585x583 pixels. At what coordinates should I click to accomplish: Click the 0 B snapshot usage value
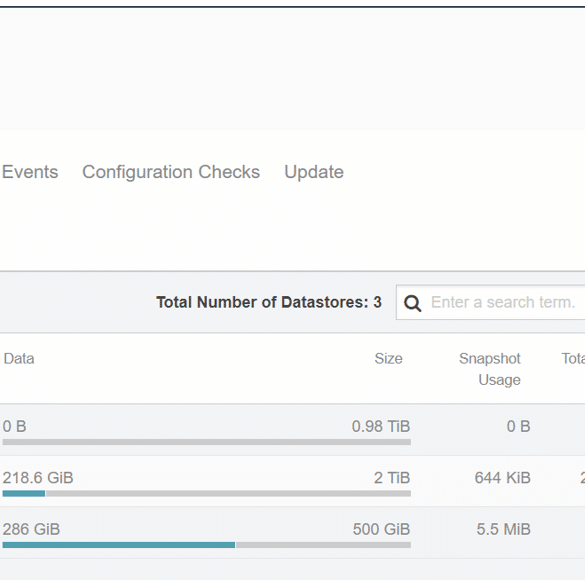click(x=518, y=426)
